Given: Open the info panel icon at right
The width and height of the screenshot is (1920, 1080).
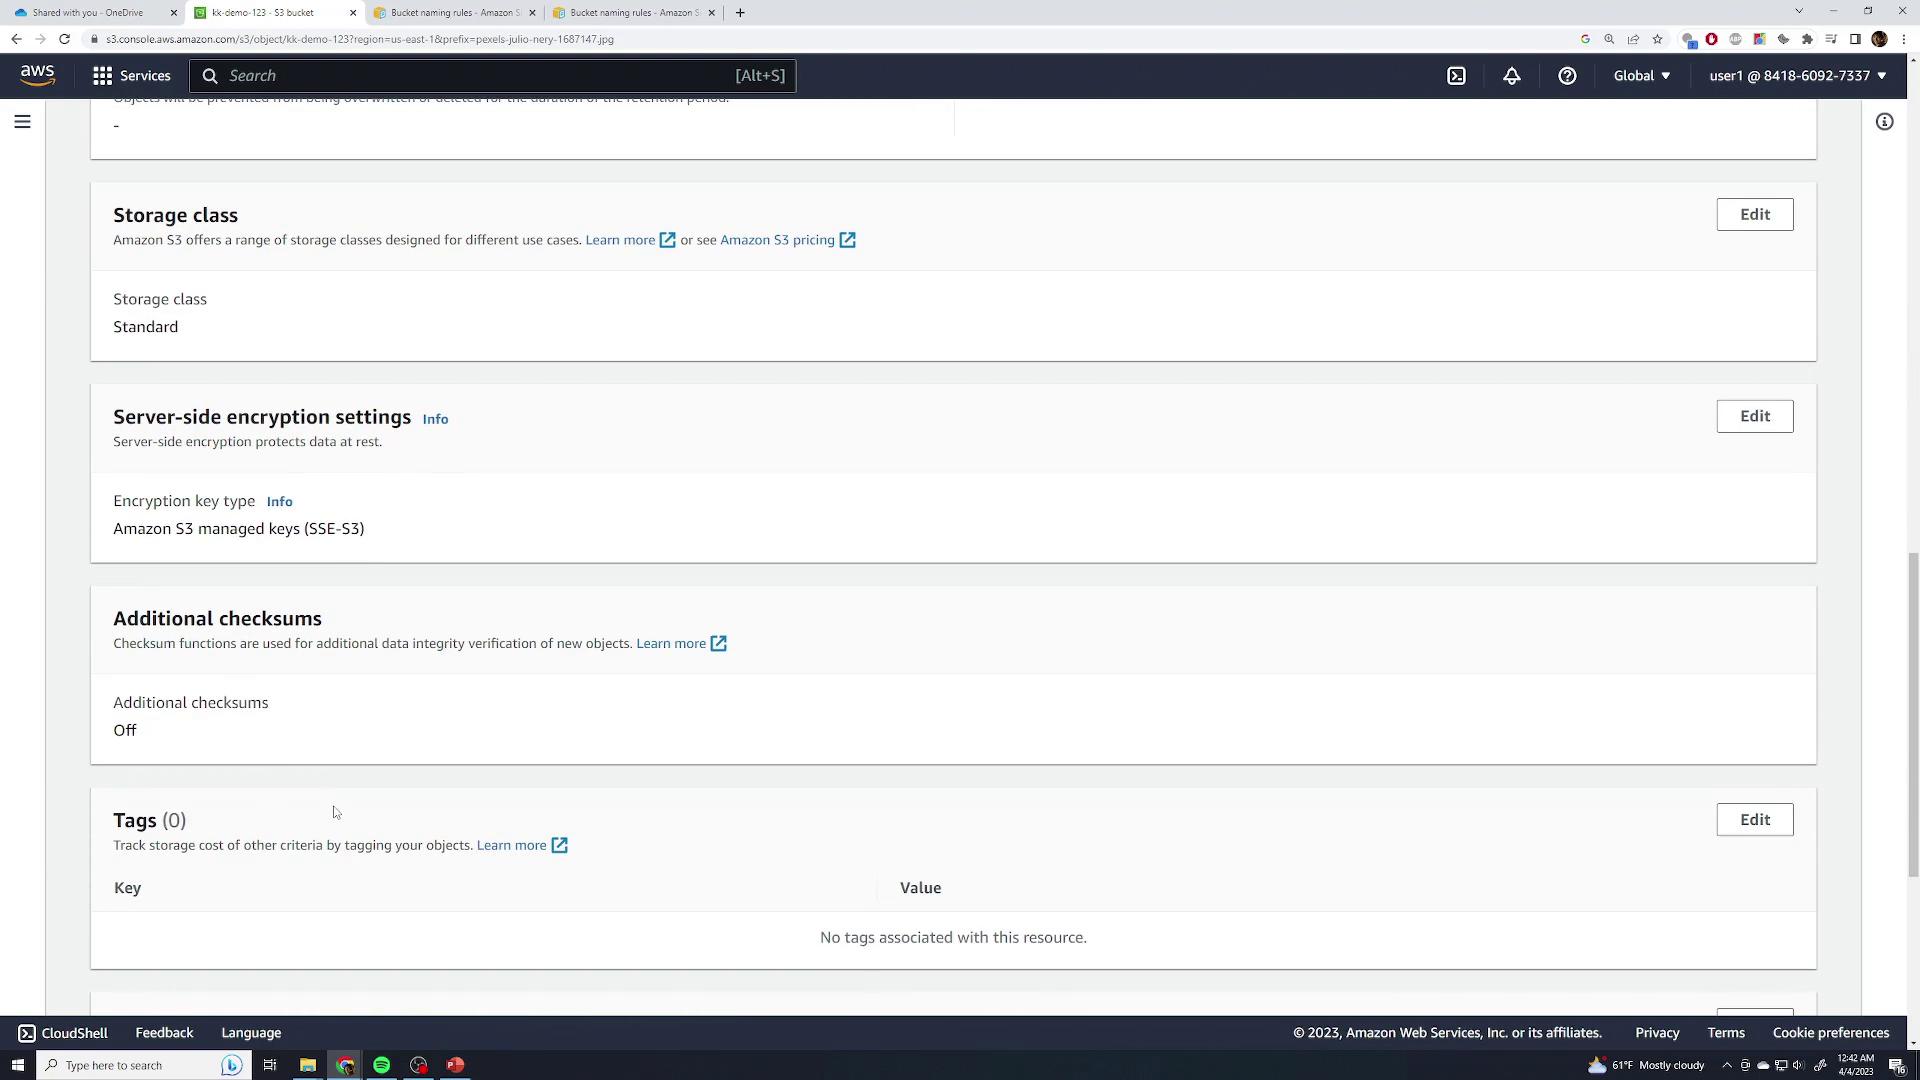Looking at the screenshot, I should [x=1884, y=122].
